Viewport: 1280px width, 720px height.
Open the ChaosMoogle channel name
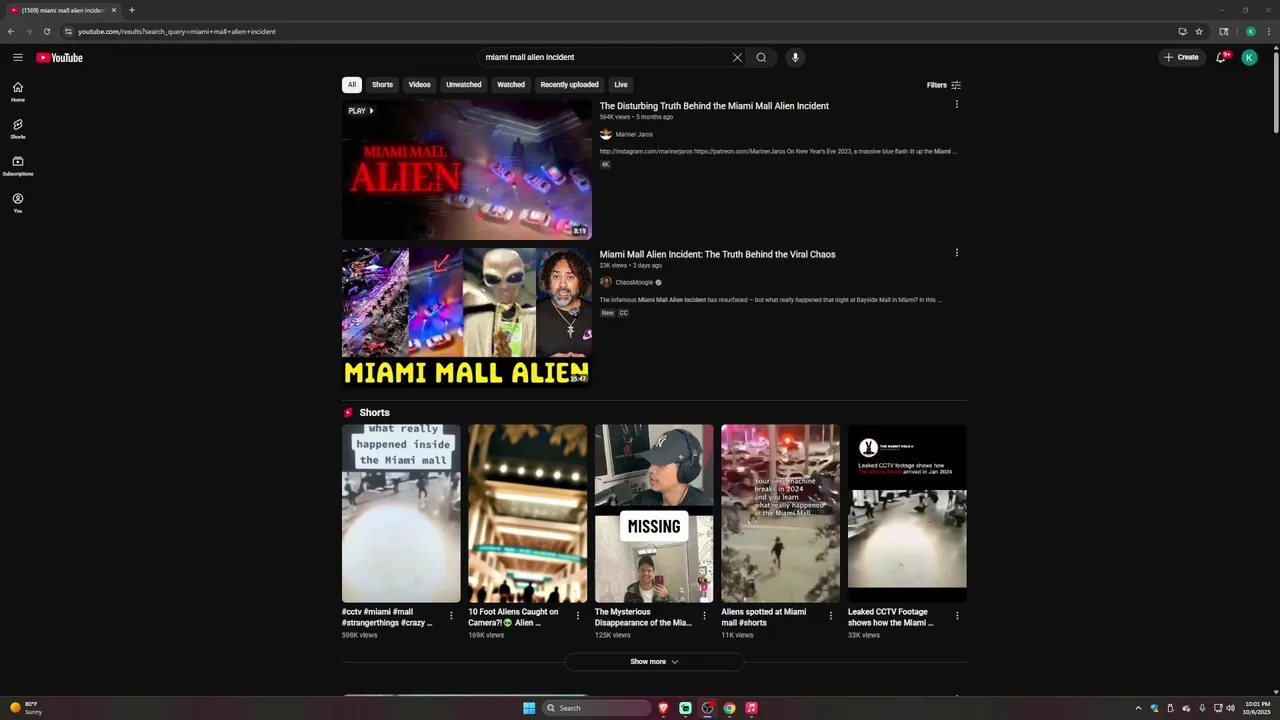(634, 282)
